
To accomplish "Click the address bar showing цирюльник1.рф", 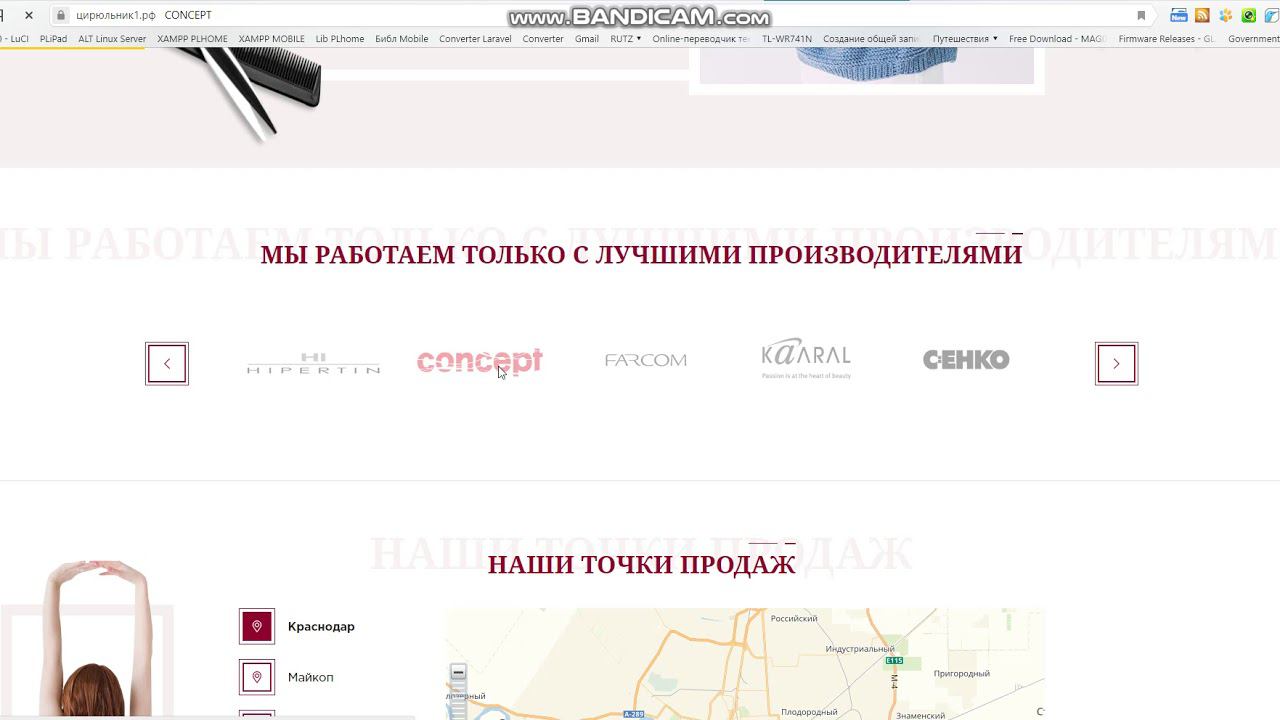I will [600, 15].
